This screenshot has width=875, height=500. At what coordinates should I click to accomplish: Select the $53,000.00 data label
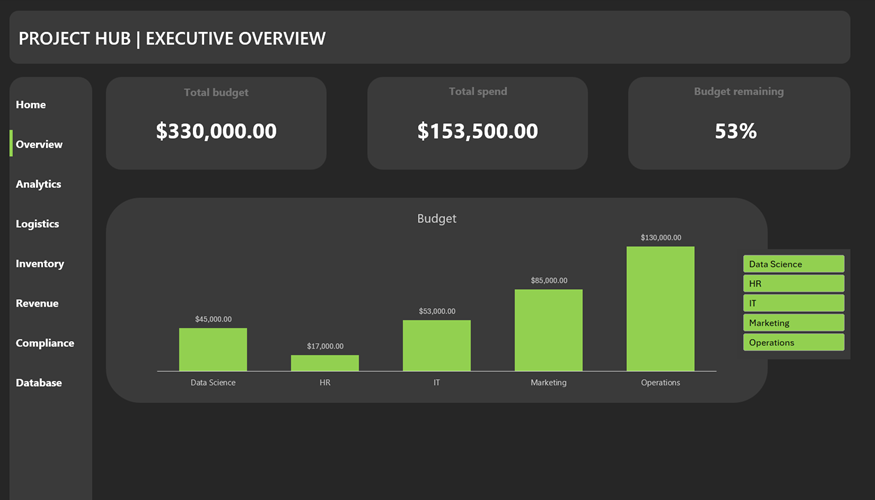pos(437,311)
